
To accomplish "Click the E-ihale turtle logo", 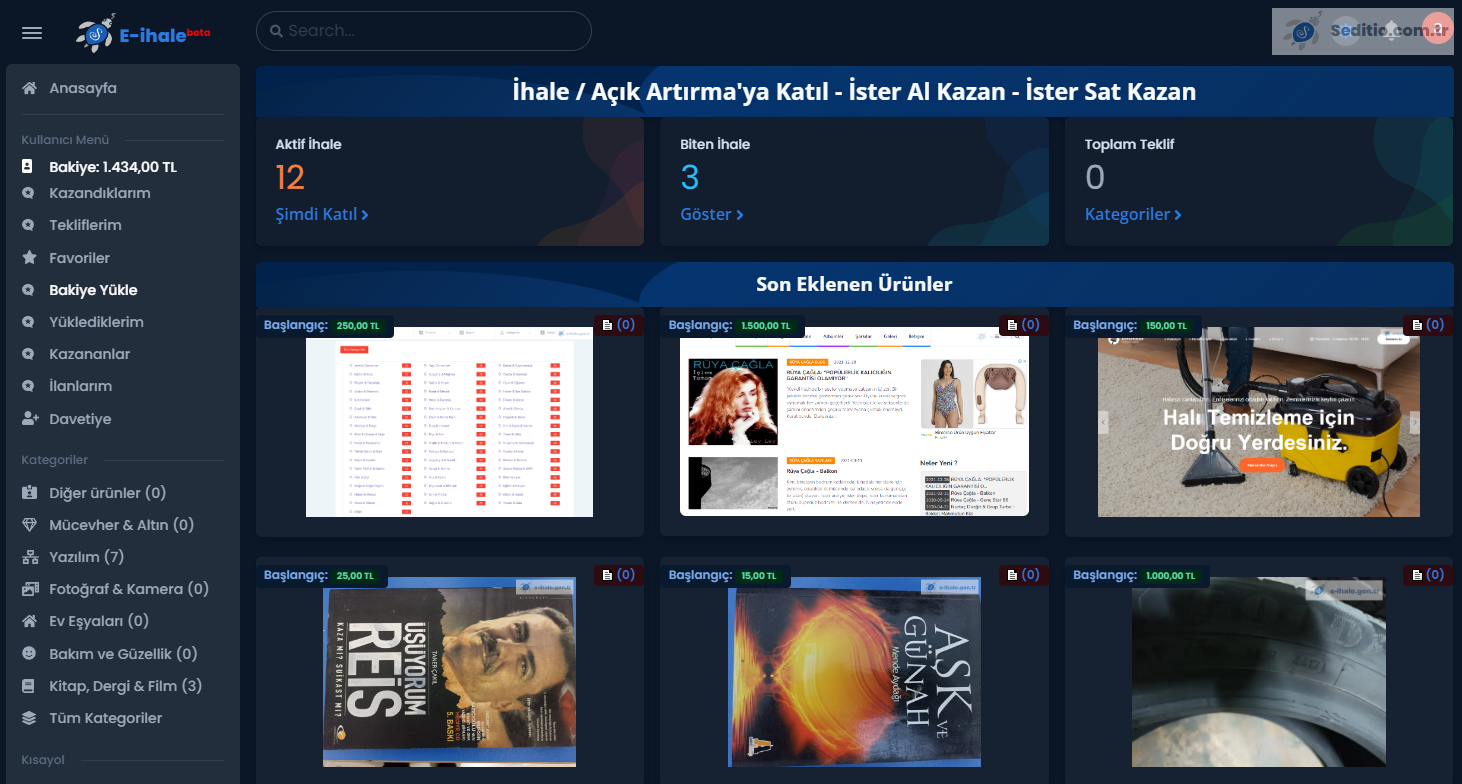I will tap(96, 34).
